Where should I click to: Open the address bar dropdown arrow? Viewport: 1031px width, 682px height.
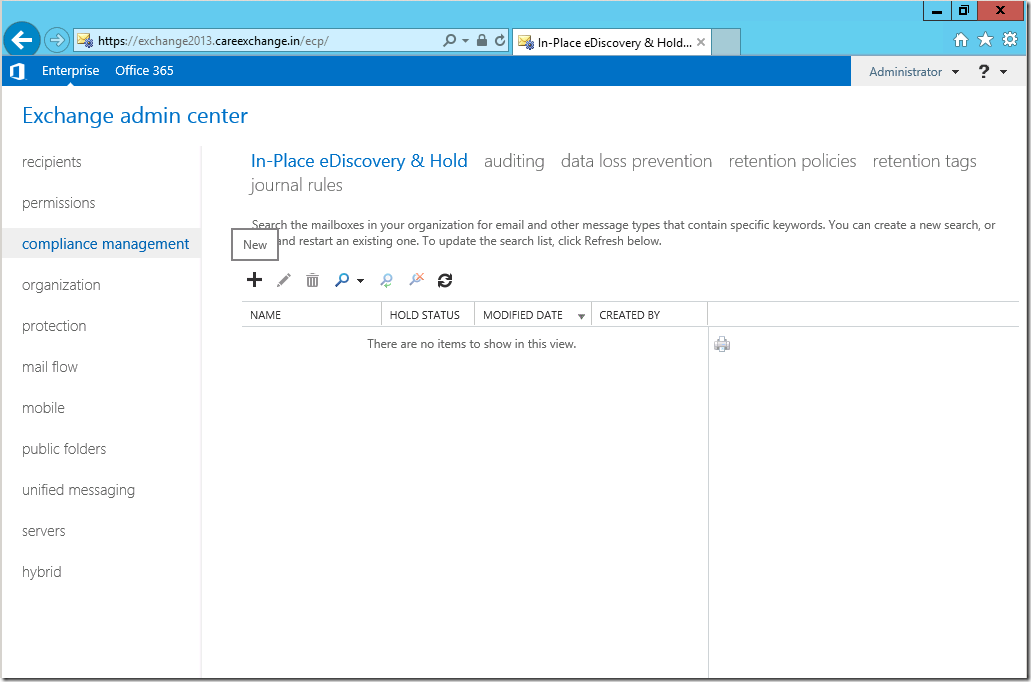pyautogui.click(x=466, y=41)
